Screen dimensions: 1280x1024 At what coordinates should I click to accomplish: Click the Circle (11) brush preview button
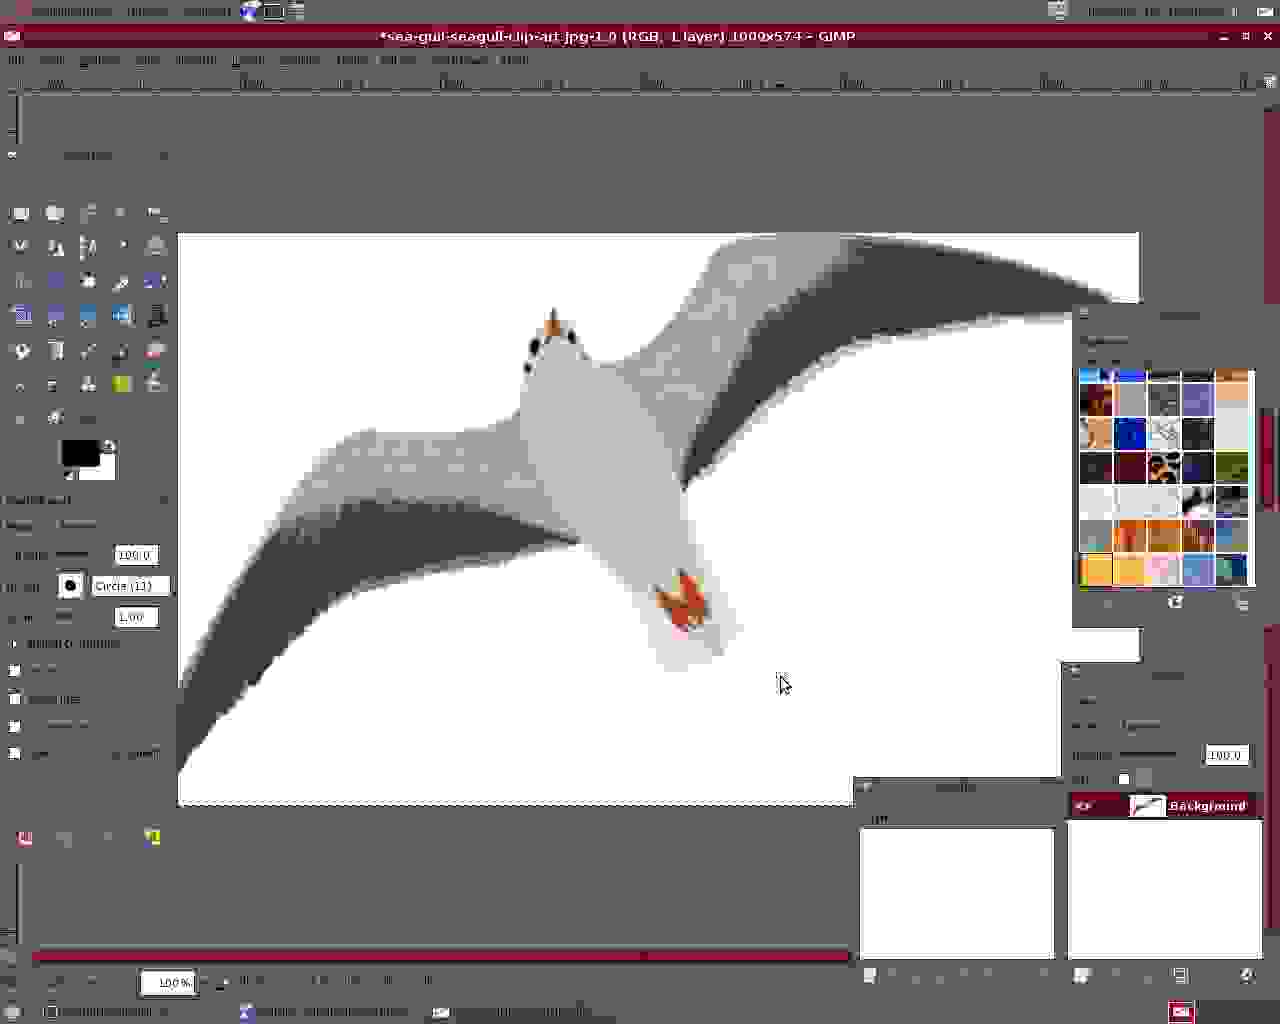70,586
